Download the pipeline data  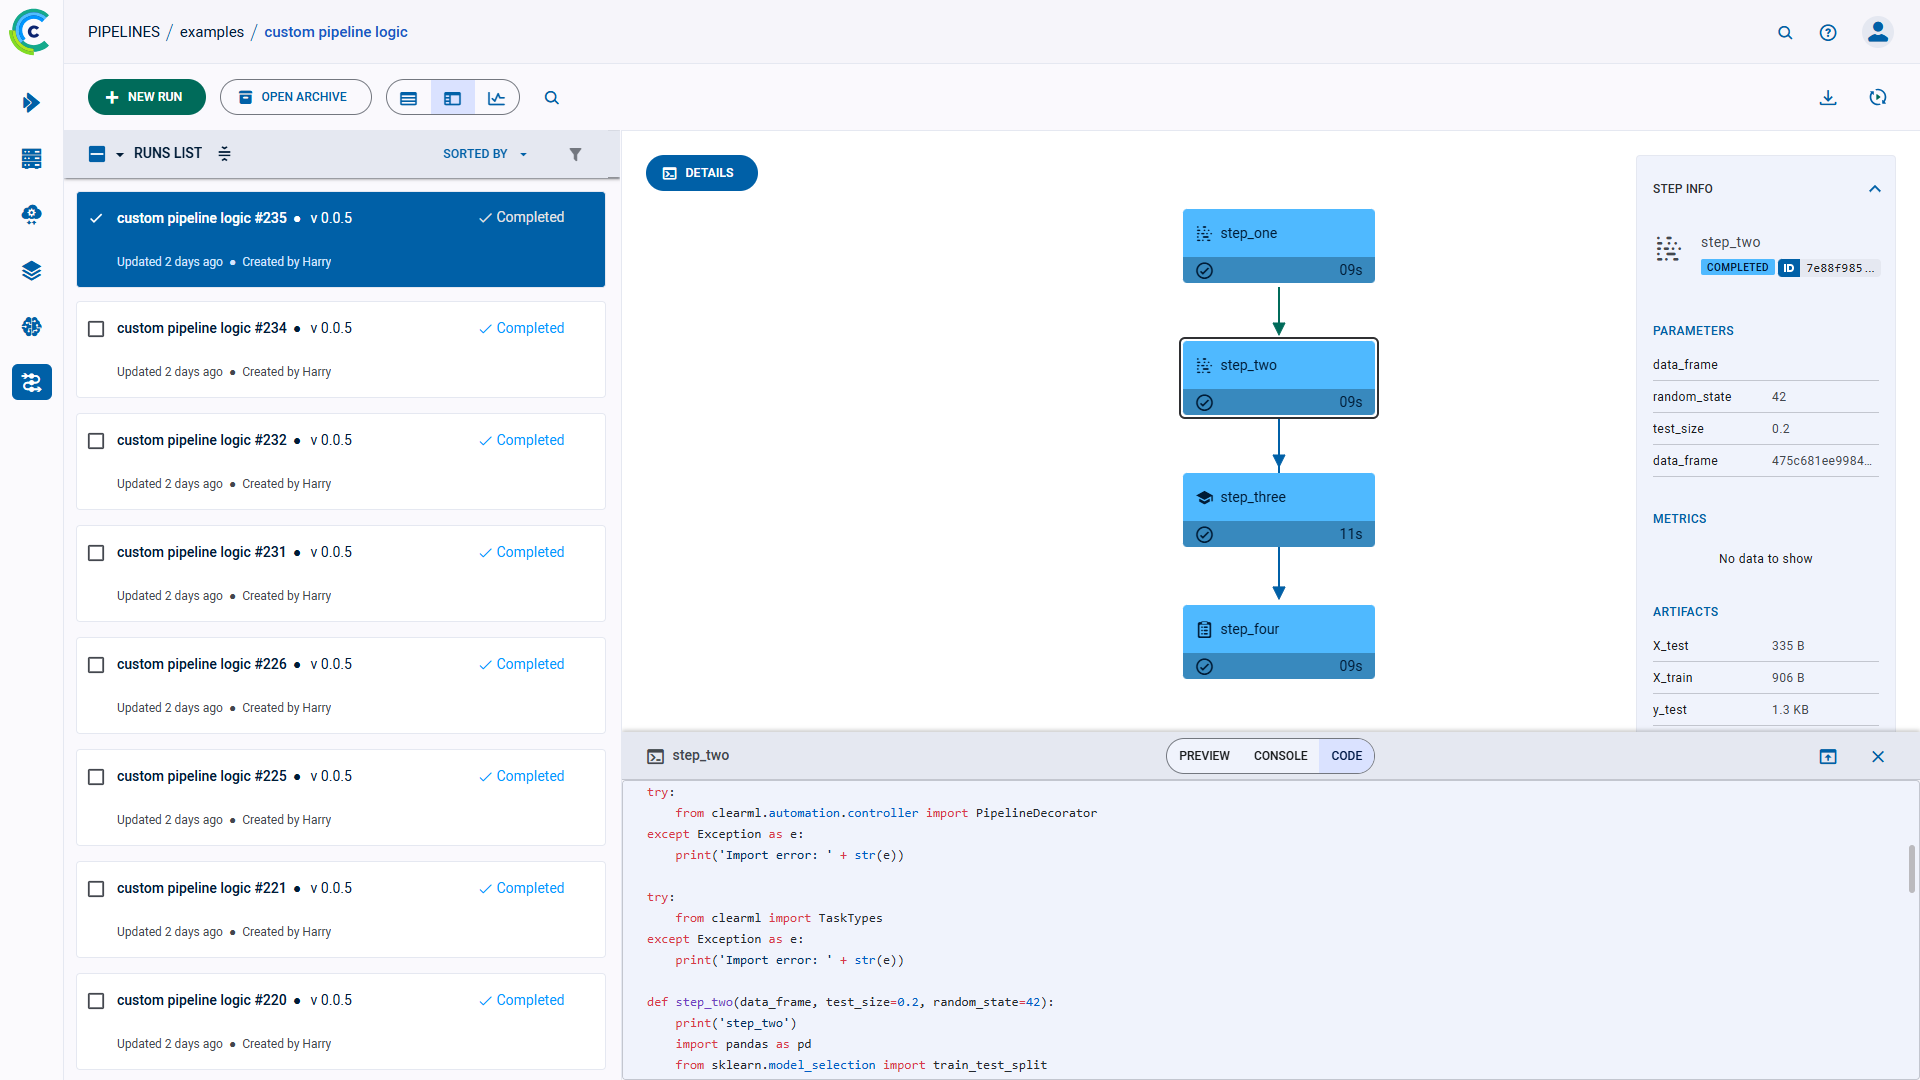(1829, 97)
